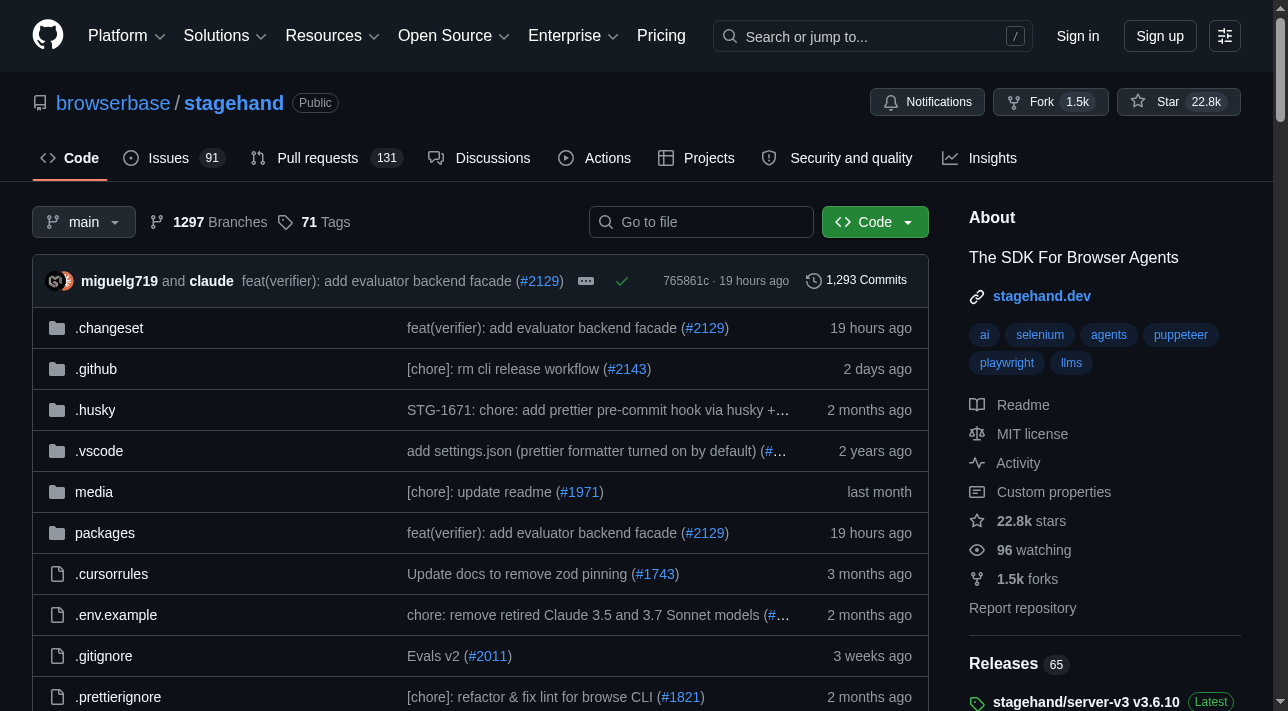Open Custom properties link

tap(1040, 492)
